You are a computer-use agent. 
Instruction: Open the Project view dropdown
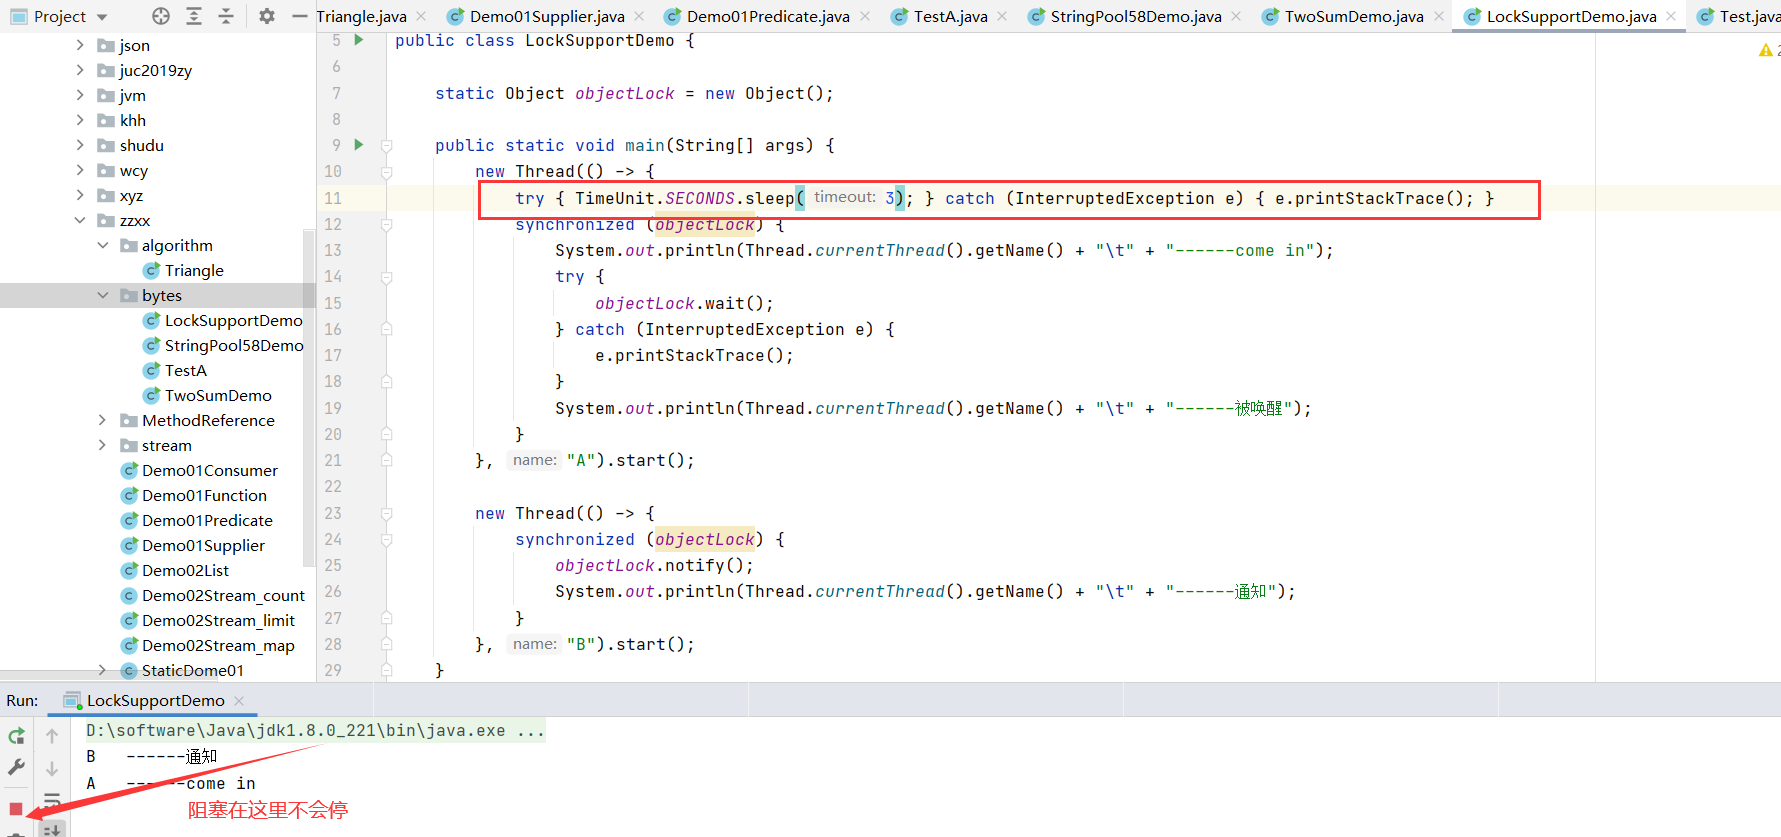click(x=102, y=17)
